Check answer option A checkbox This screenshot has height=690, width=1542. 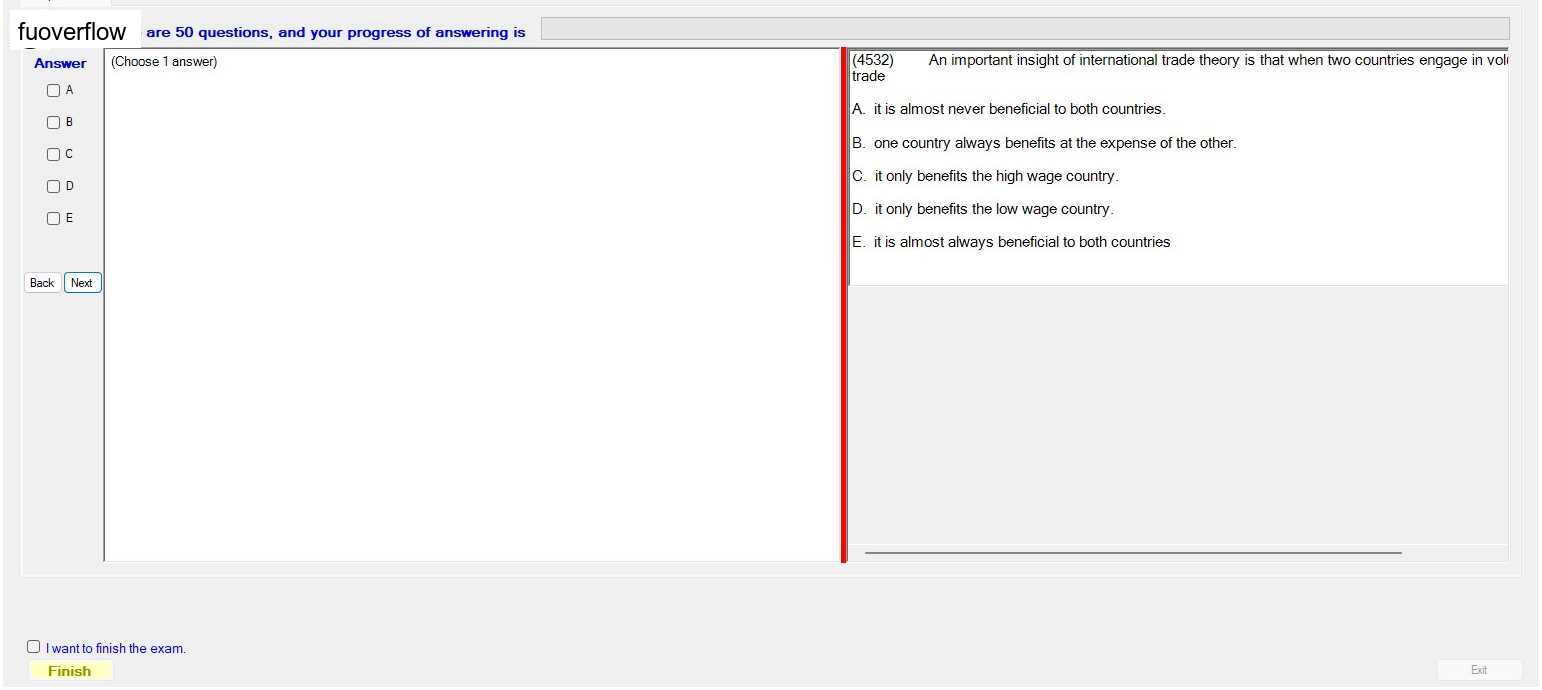point(53,90)
